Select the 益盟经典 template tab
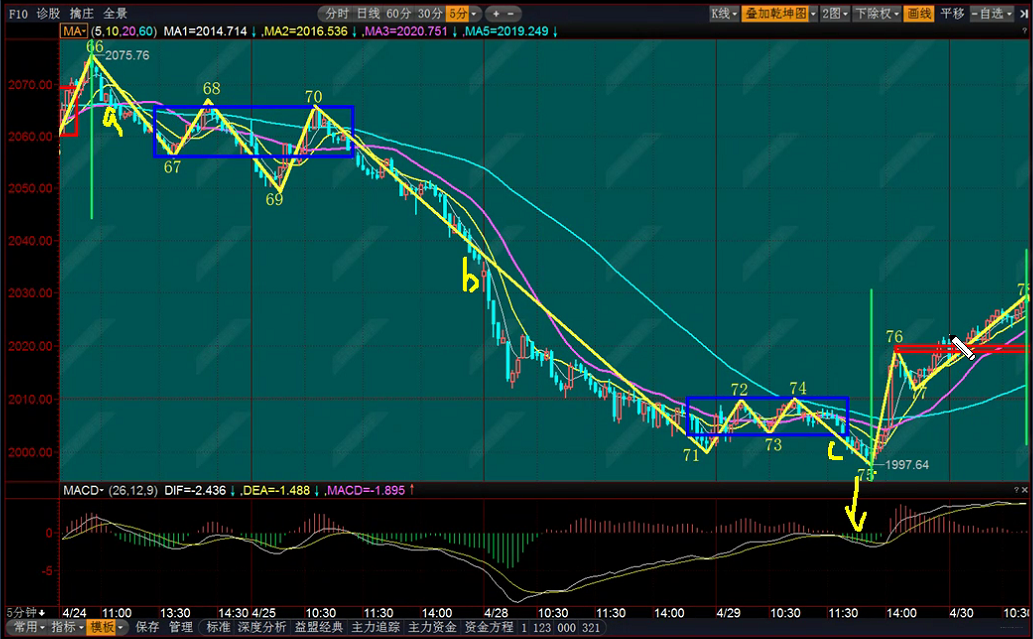 click(x=319, y=627)
